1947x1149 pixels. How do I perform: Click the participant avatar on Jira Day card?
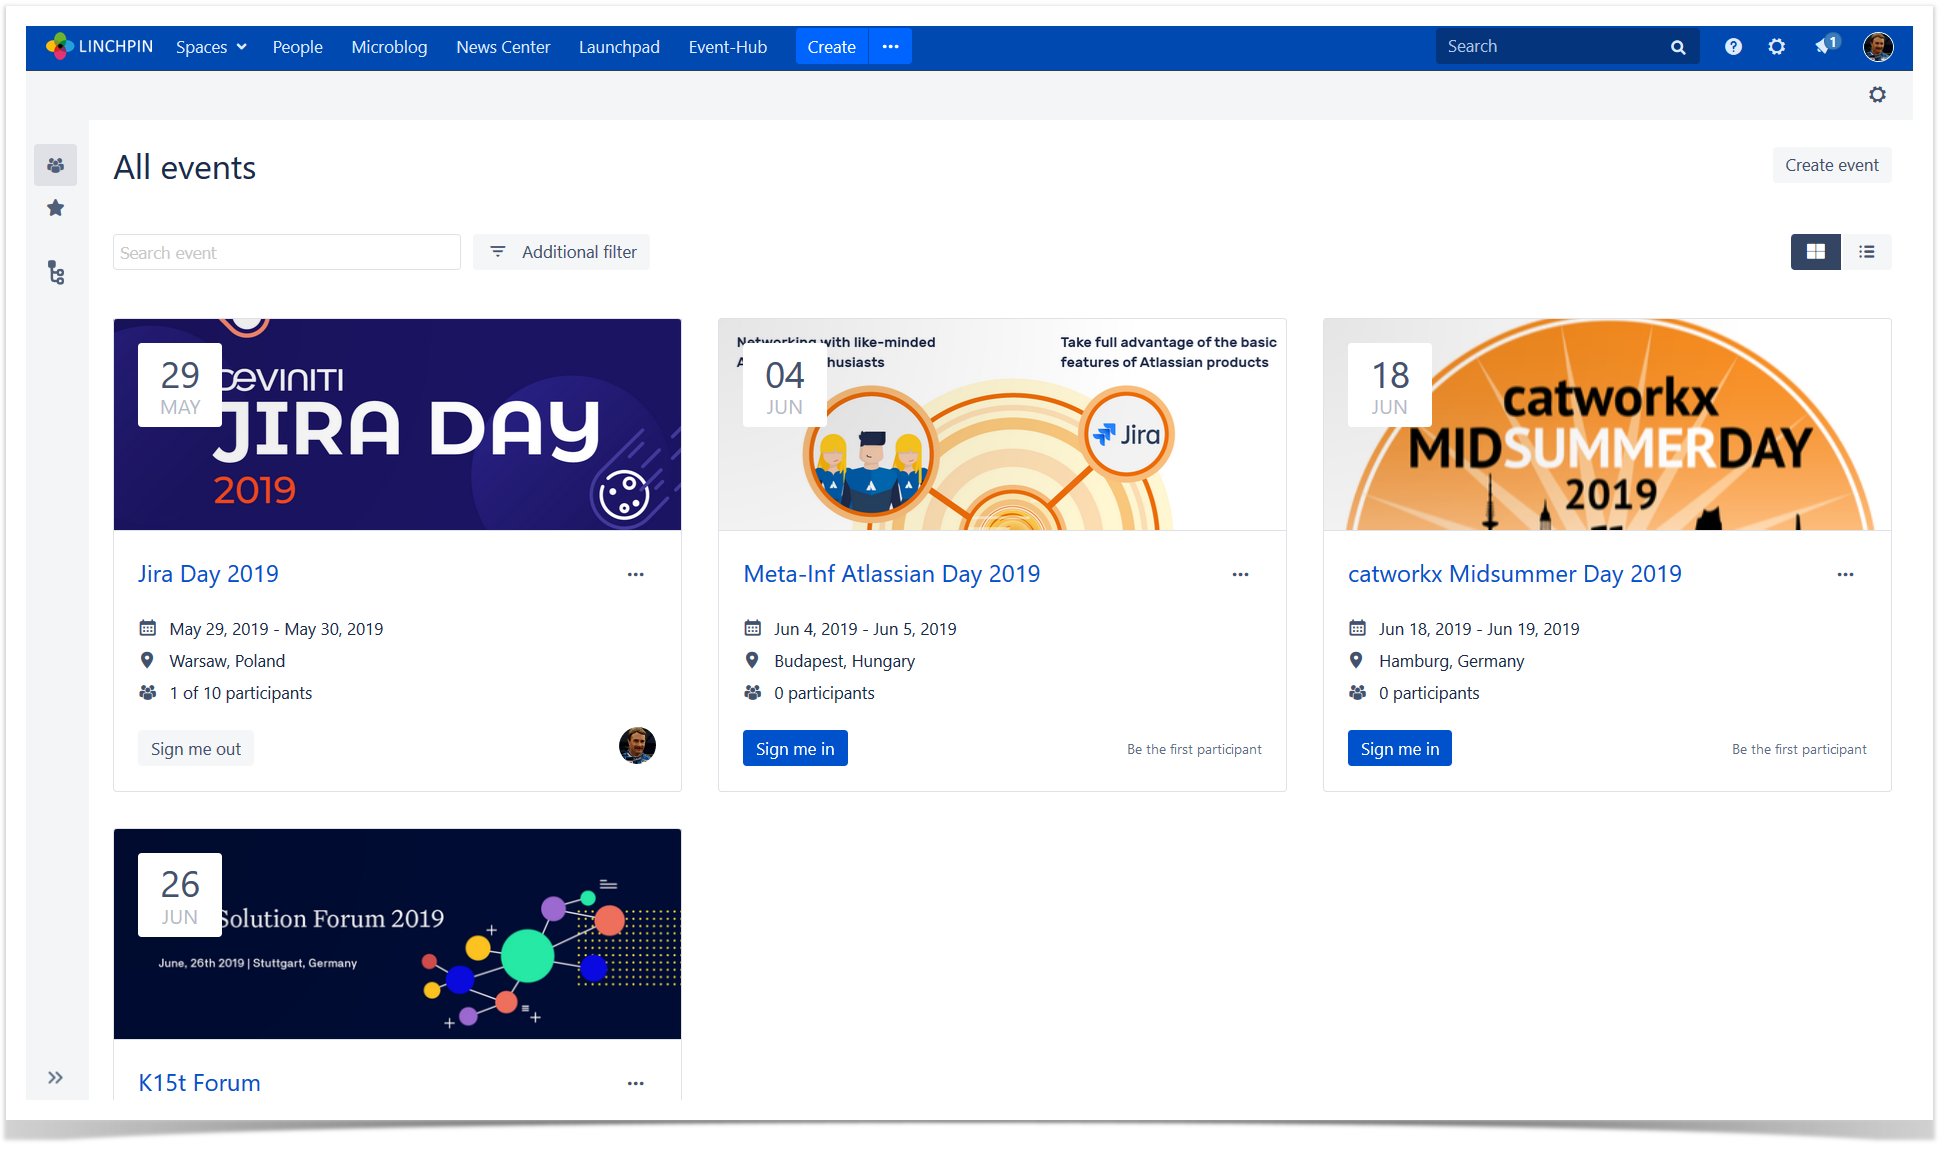(x=637, y=745)
